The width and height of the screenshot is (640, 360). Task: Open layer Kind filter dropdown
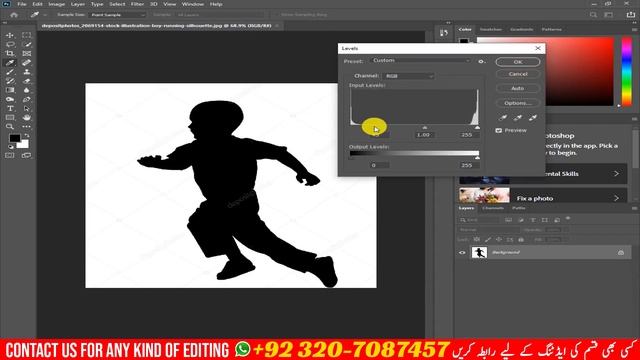tap(479, 220)
